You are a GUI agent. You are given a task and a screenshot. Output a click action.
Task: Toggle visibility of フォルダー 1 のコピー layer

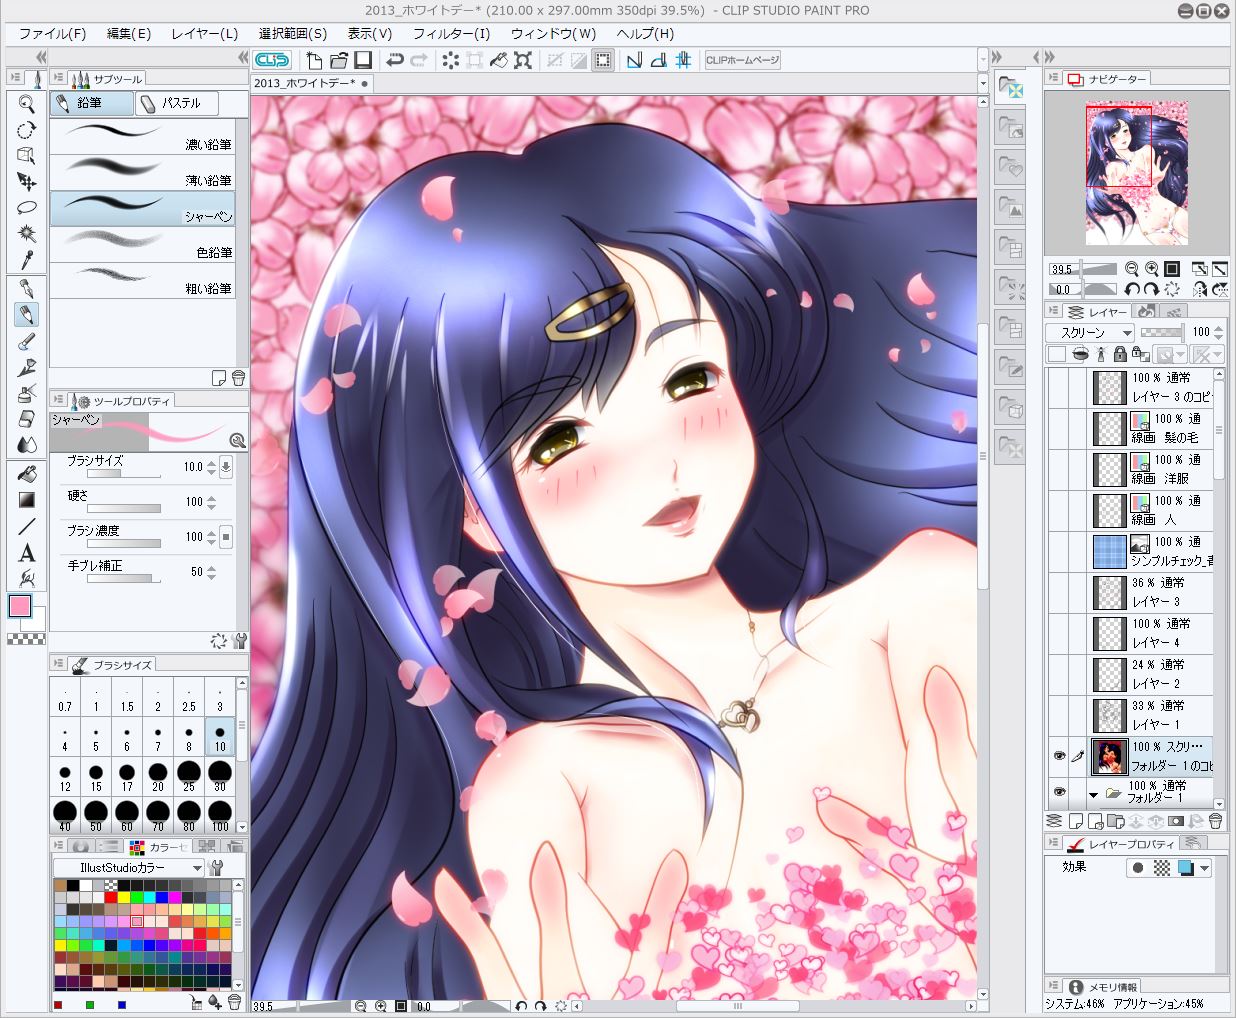[1059, 756]
